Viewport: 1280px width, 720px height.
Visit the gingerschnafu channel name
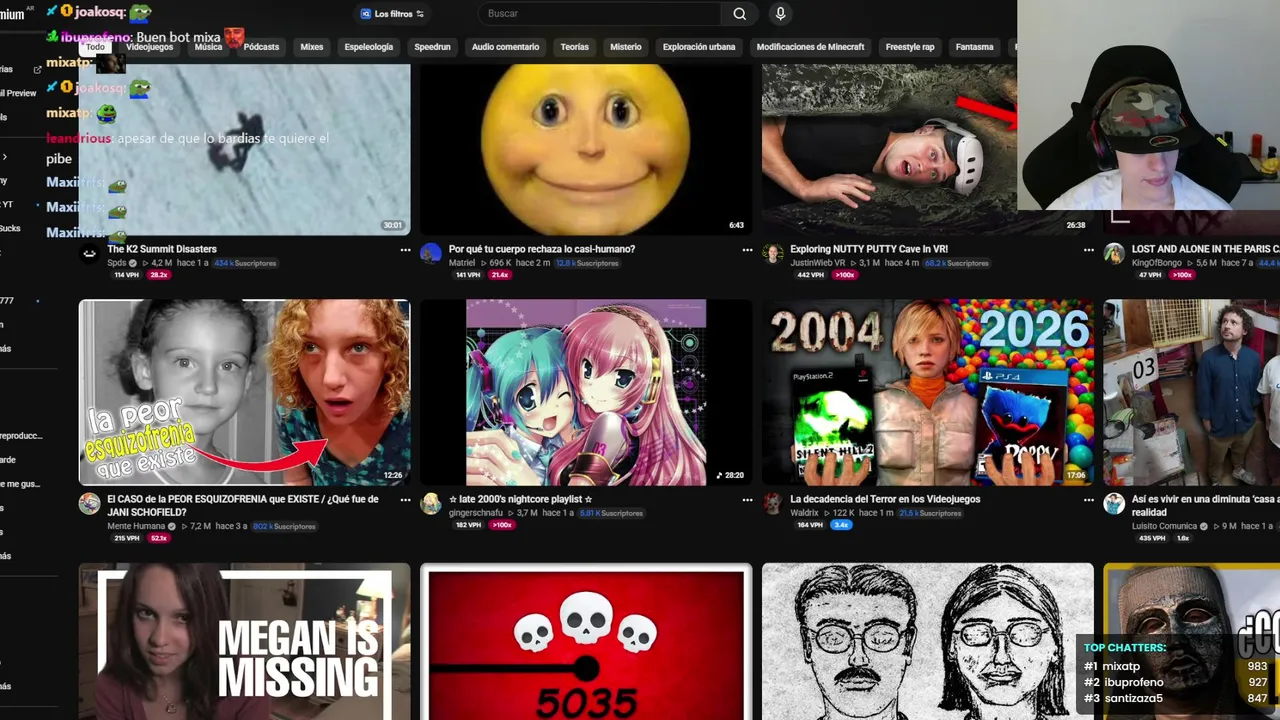click(x=477, y=513)
